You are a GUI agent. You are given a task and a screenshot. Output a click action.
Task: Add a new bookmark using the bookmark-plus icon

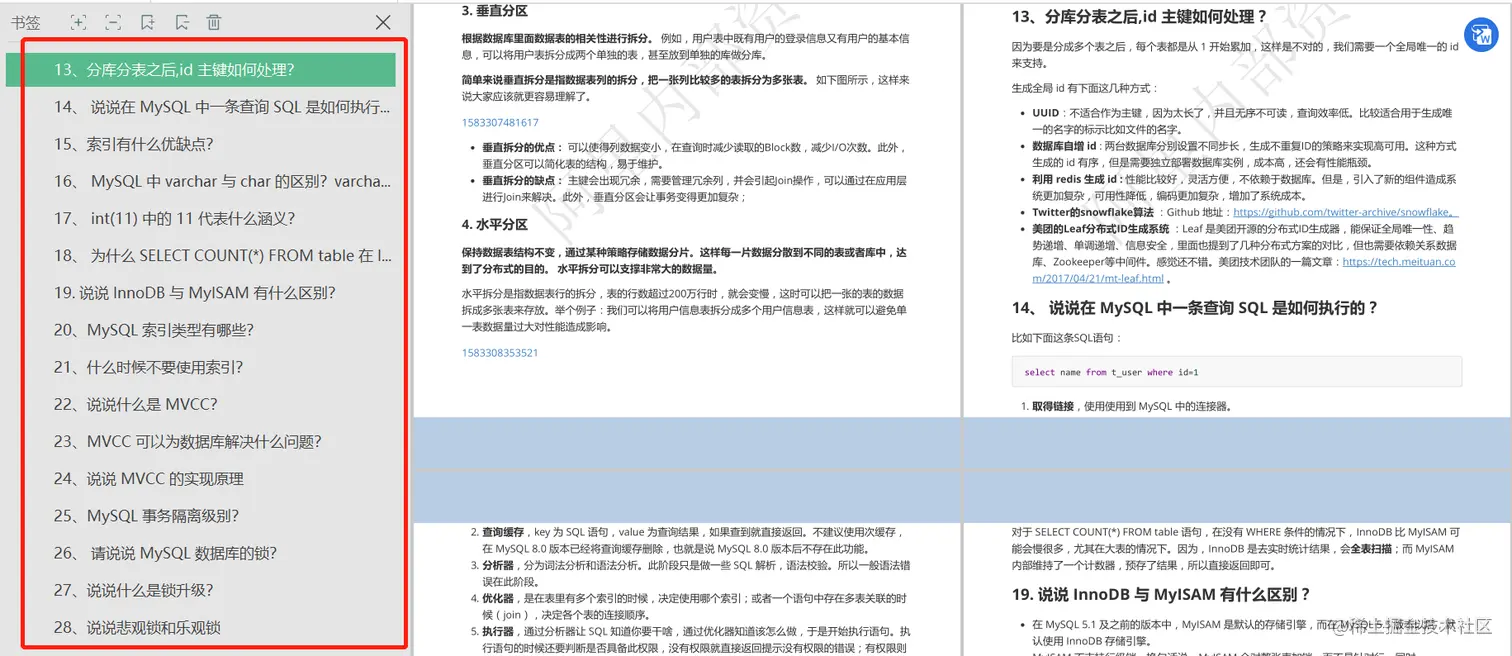tap(147, 22)
